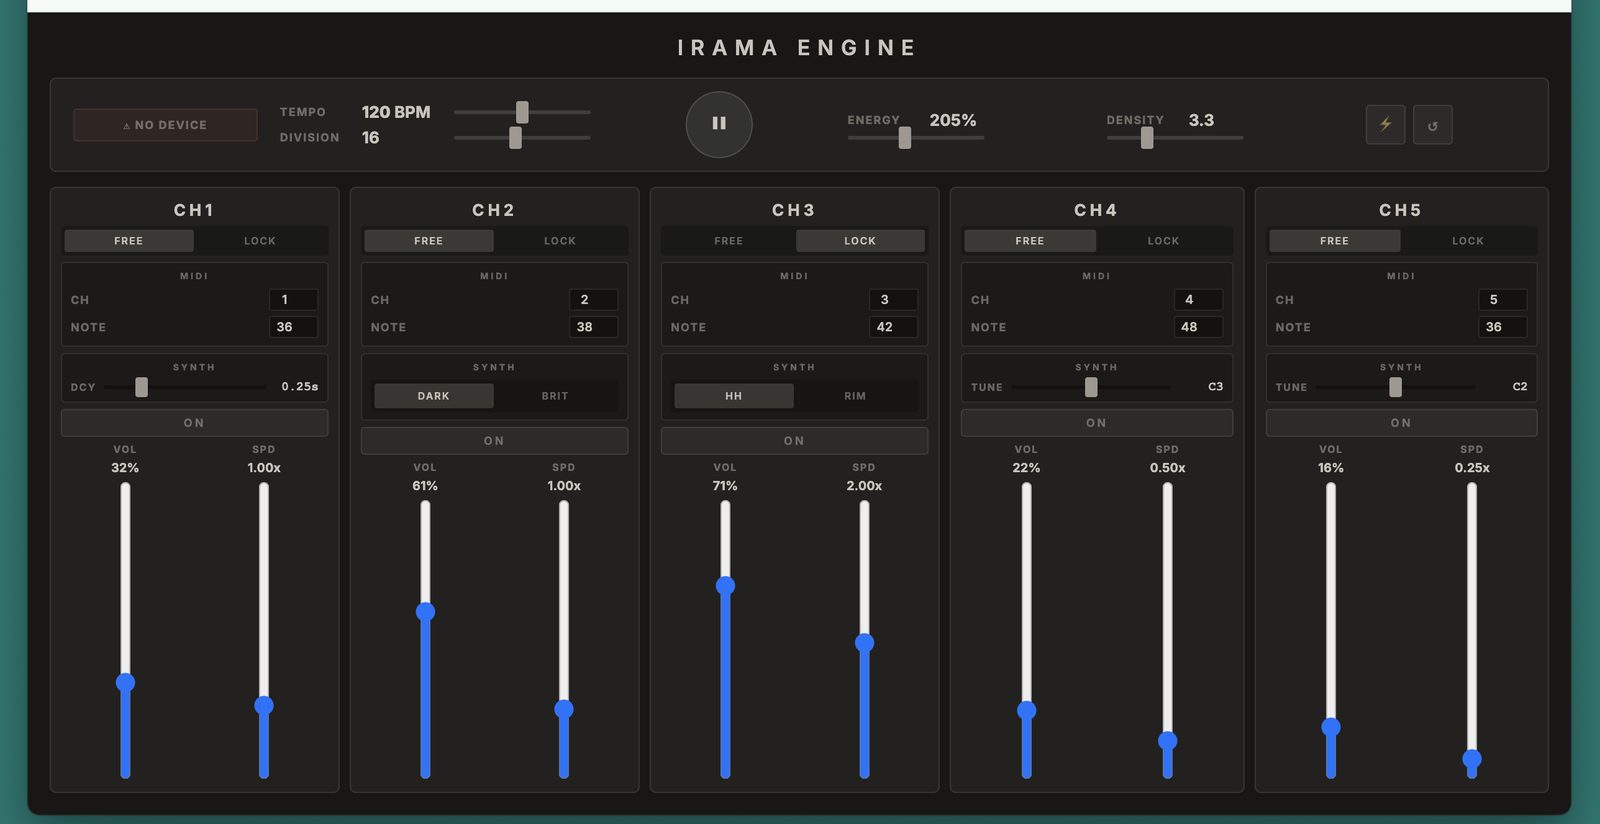This screenshot has width=1600, height=824.
Task: Select RIM synth type on CH3
Action: [855, 396]
